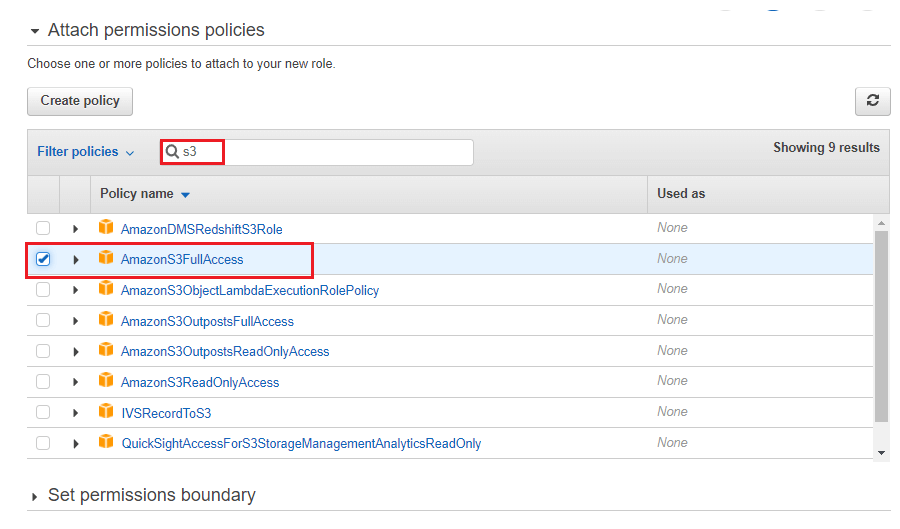Viewport: 900px width, 529px height.
Task: Click the policy icon for AmazonS3OutpostsReadOnlyAccess
Action: coord(106,350)
